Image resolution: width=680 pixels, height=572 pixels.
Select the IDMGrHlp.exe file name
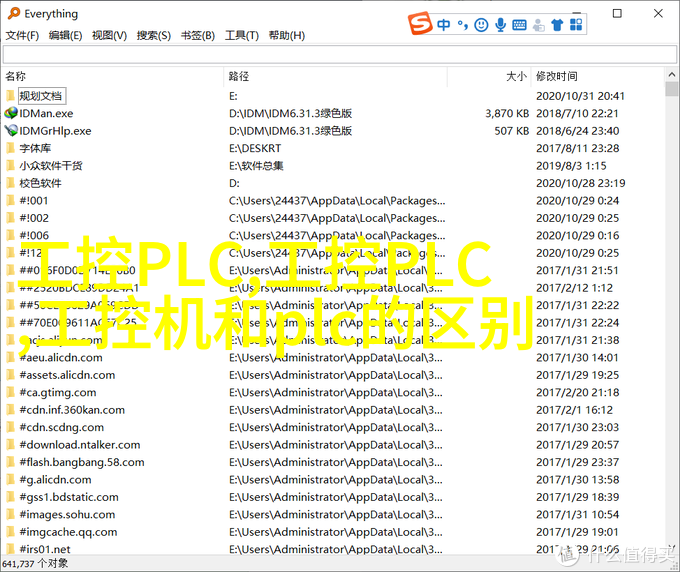tap(55, 131)
